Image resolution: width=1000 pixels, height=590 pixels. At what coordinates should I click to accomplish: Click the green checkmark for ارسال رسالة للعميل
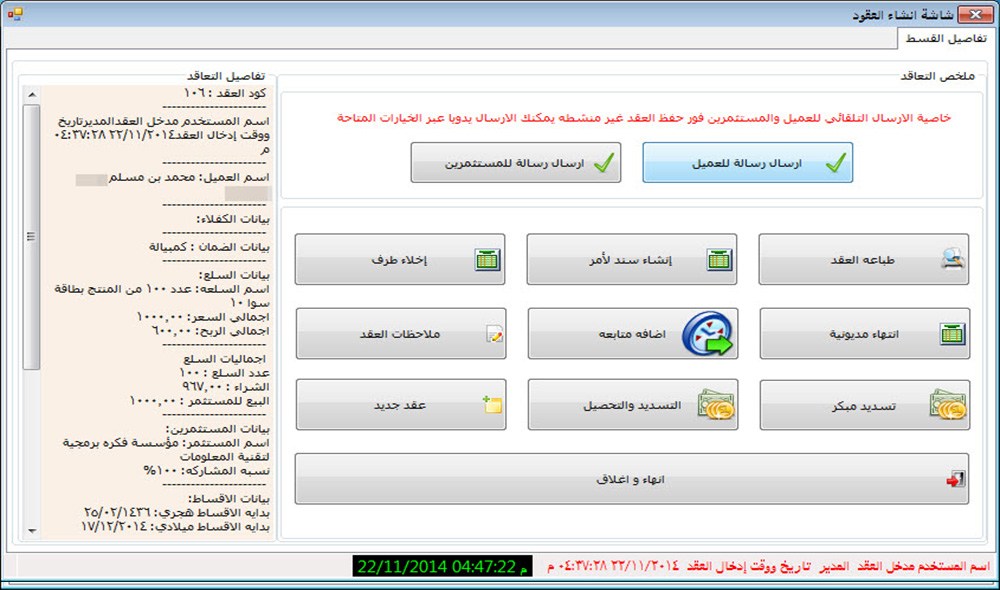coord(835,163)
